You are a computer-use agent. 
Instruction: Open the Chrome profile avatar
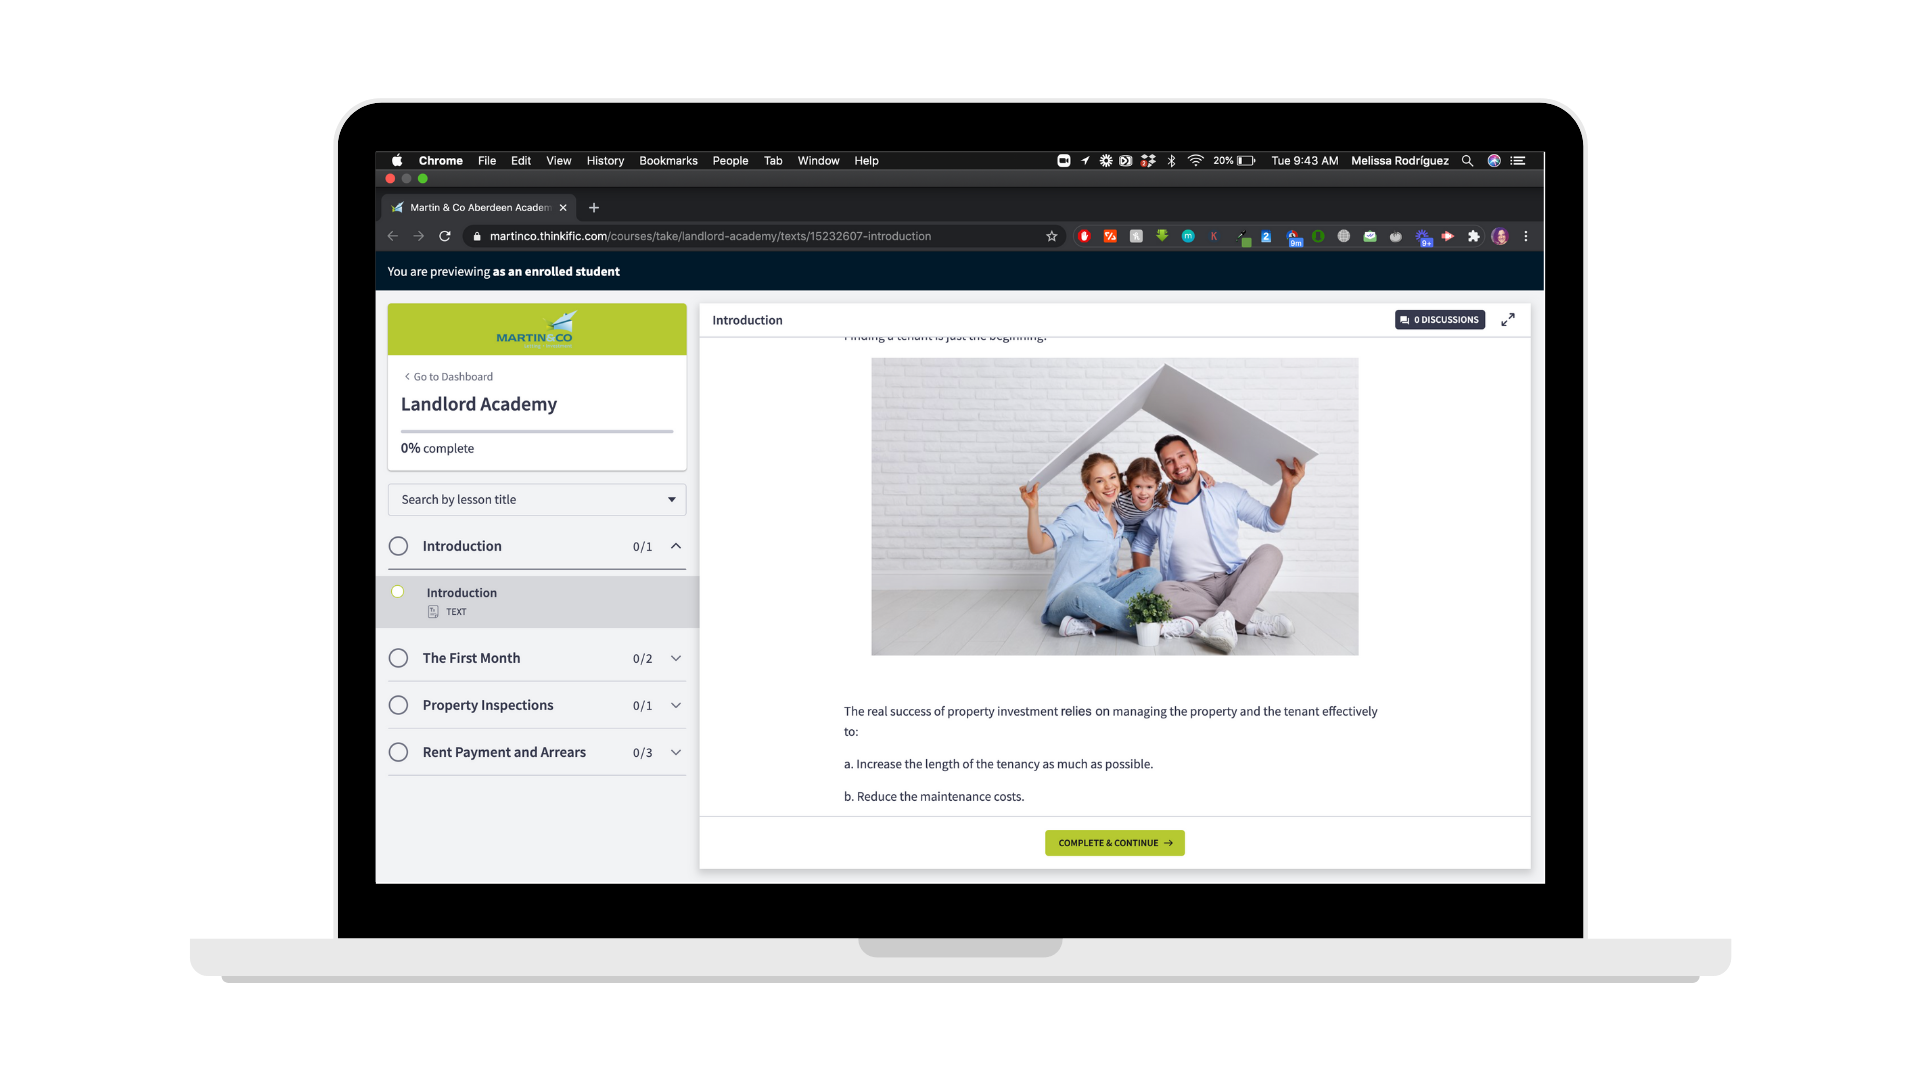tap(1500, 236)
